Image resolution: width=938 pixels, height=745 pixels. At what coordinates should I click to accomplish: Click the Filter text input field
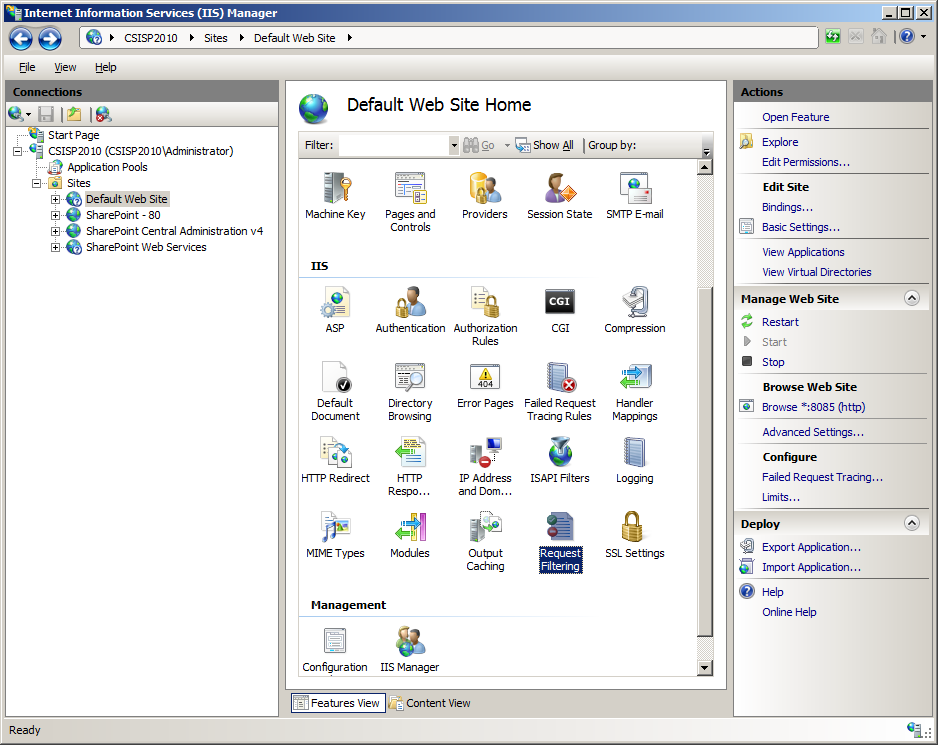(x=393, y=145)
